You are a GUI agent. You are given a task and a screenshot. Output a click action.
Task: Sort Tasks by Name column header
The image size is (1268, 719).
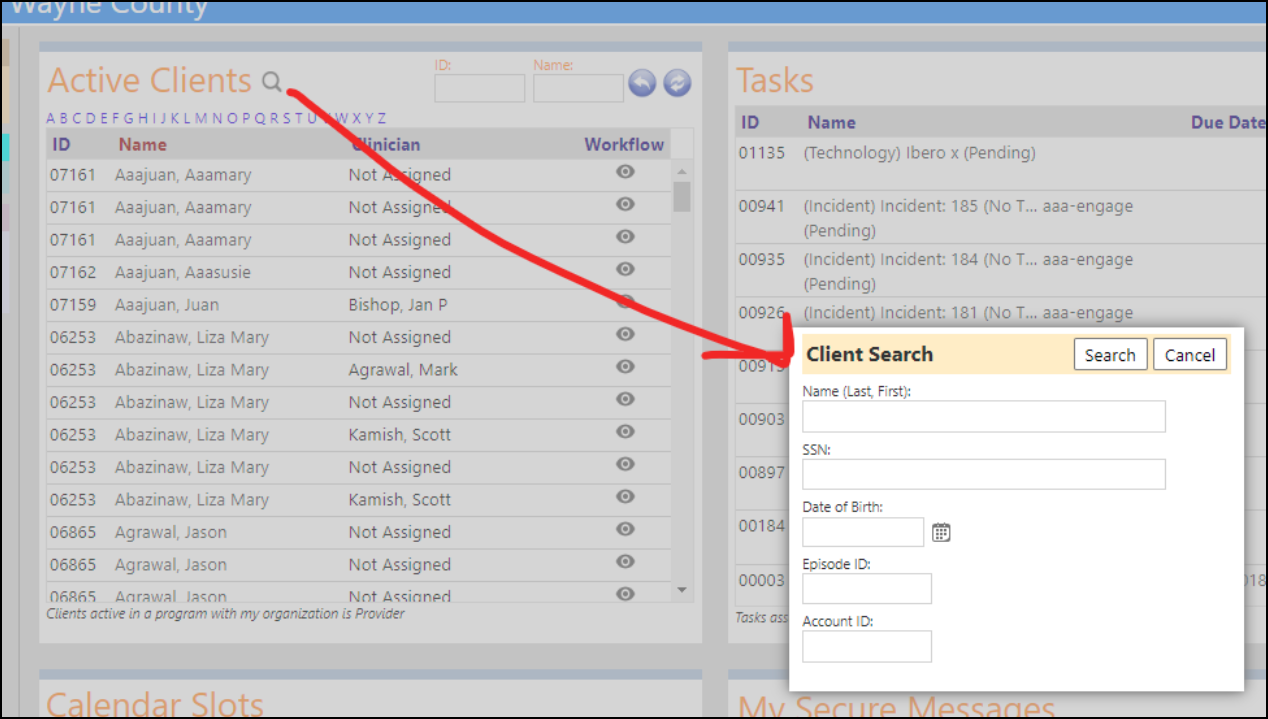[x=831, y=122]
